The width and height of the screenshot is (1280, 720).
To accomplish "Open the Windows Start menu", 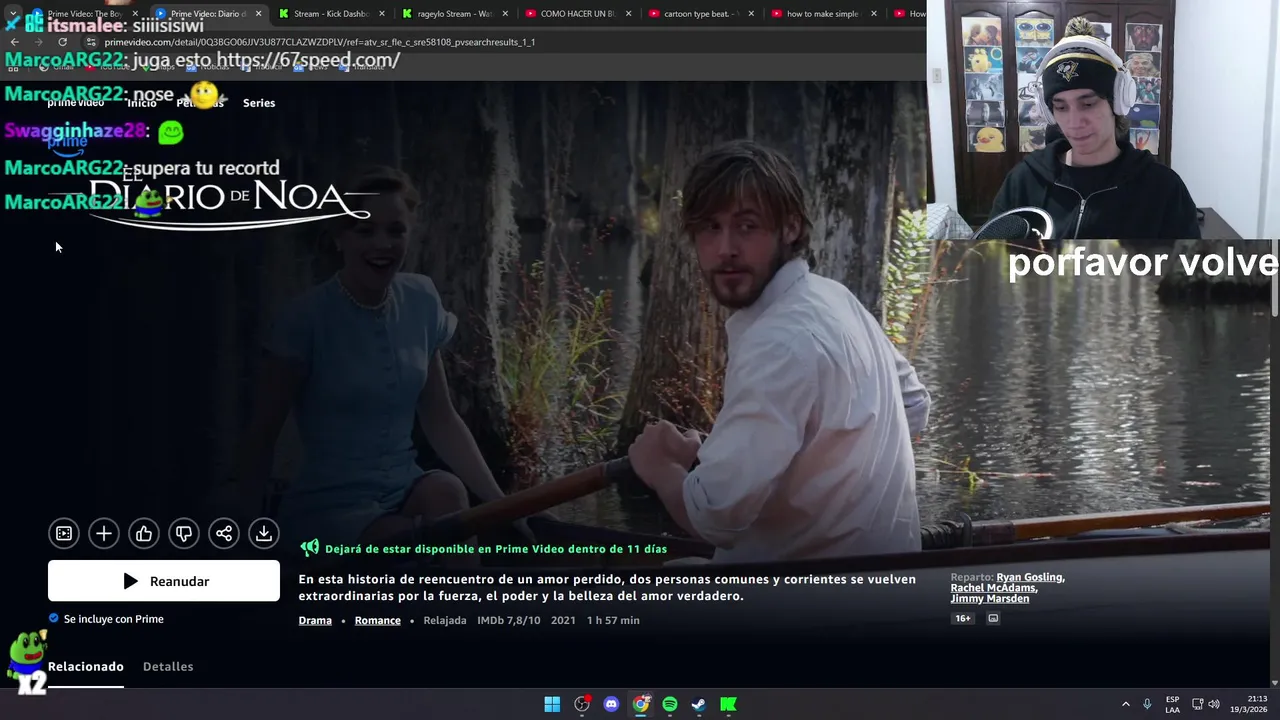I will [x=552, y=704].
